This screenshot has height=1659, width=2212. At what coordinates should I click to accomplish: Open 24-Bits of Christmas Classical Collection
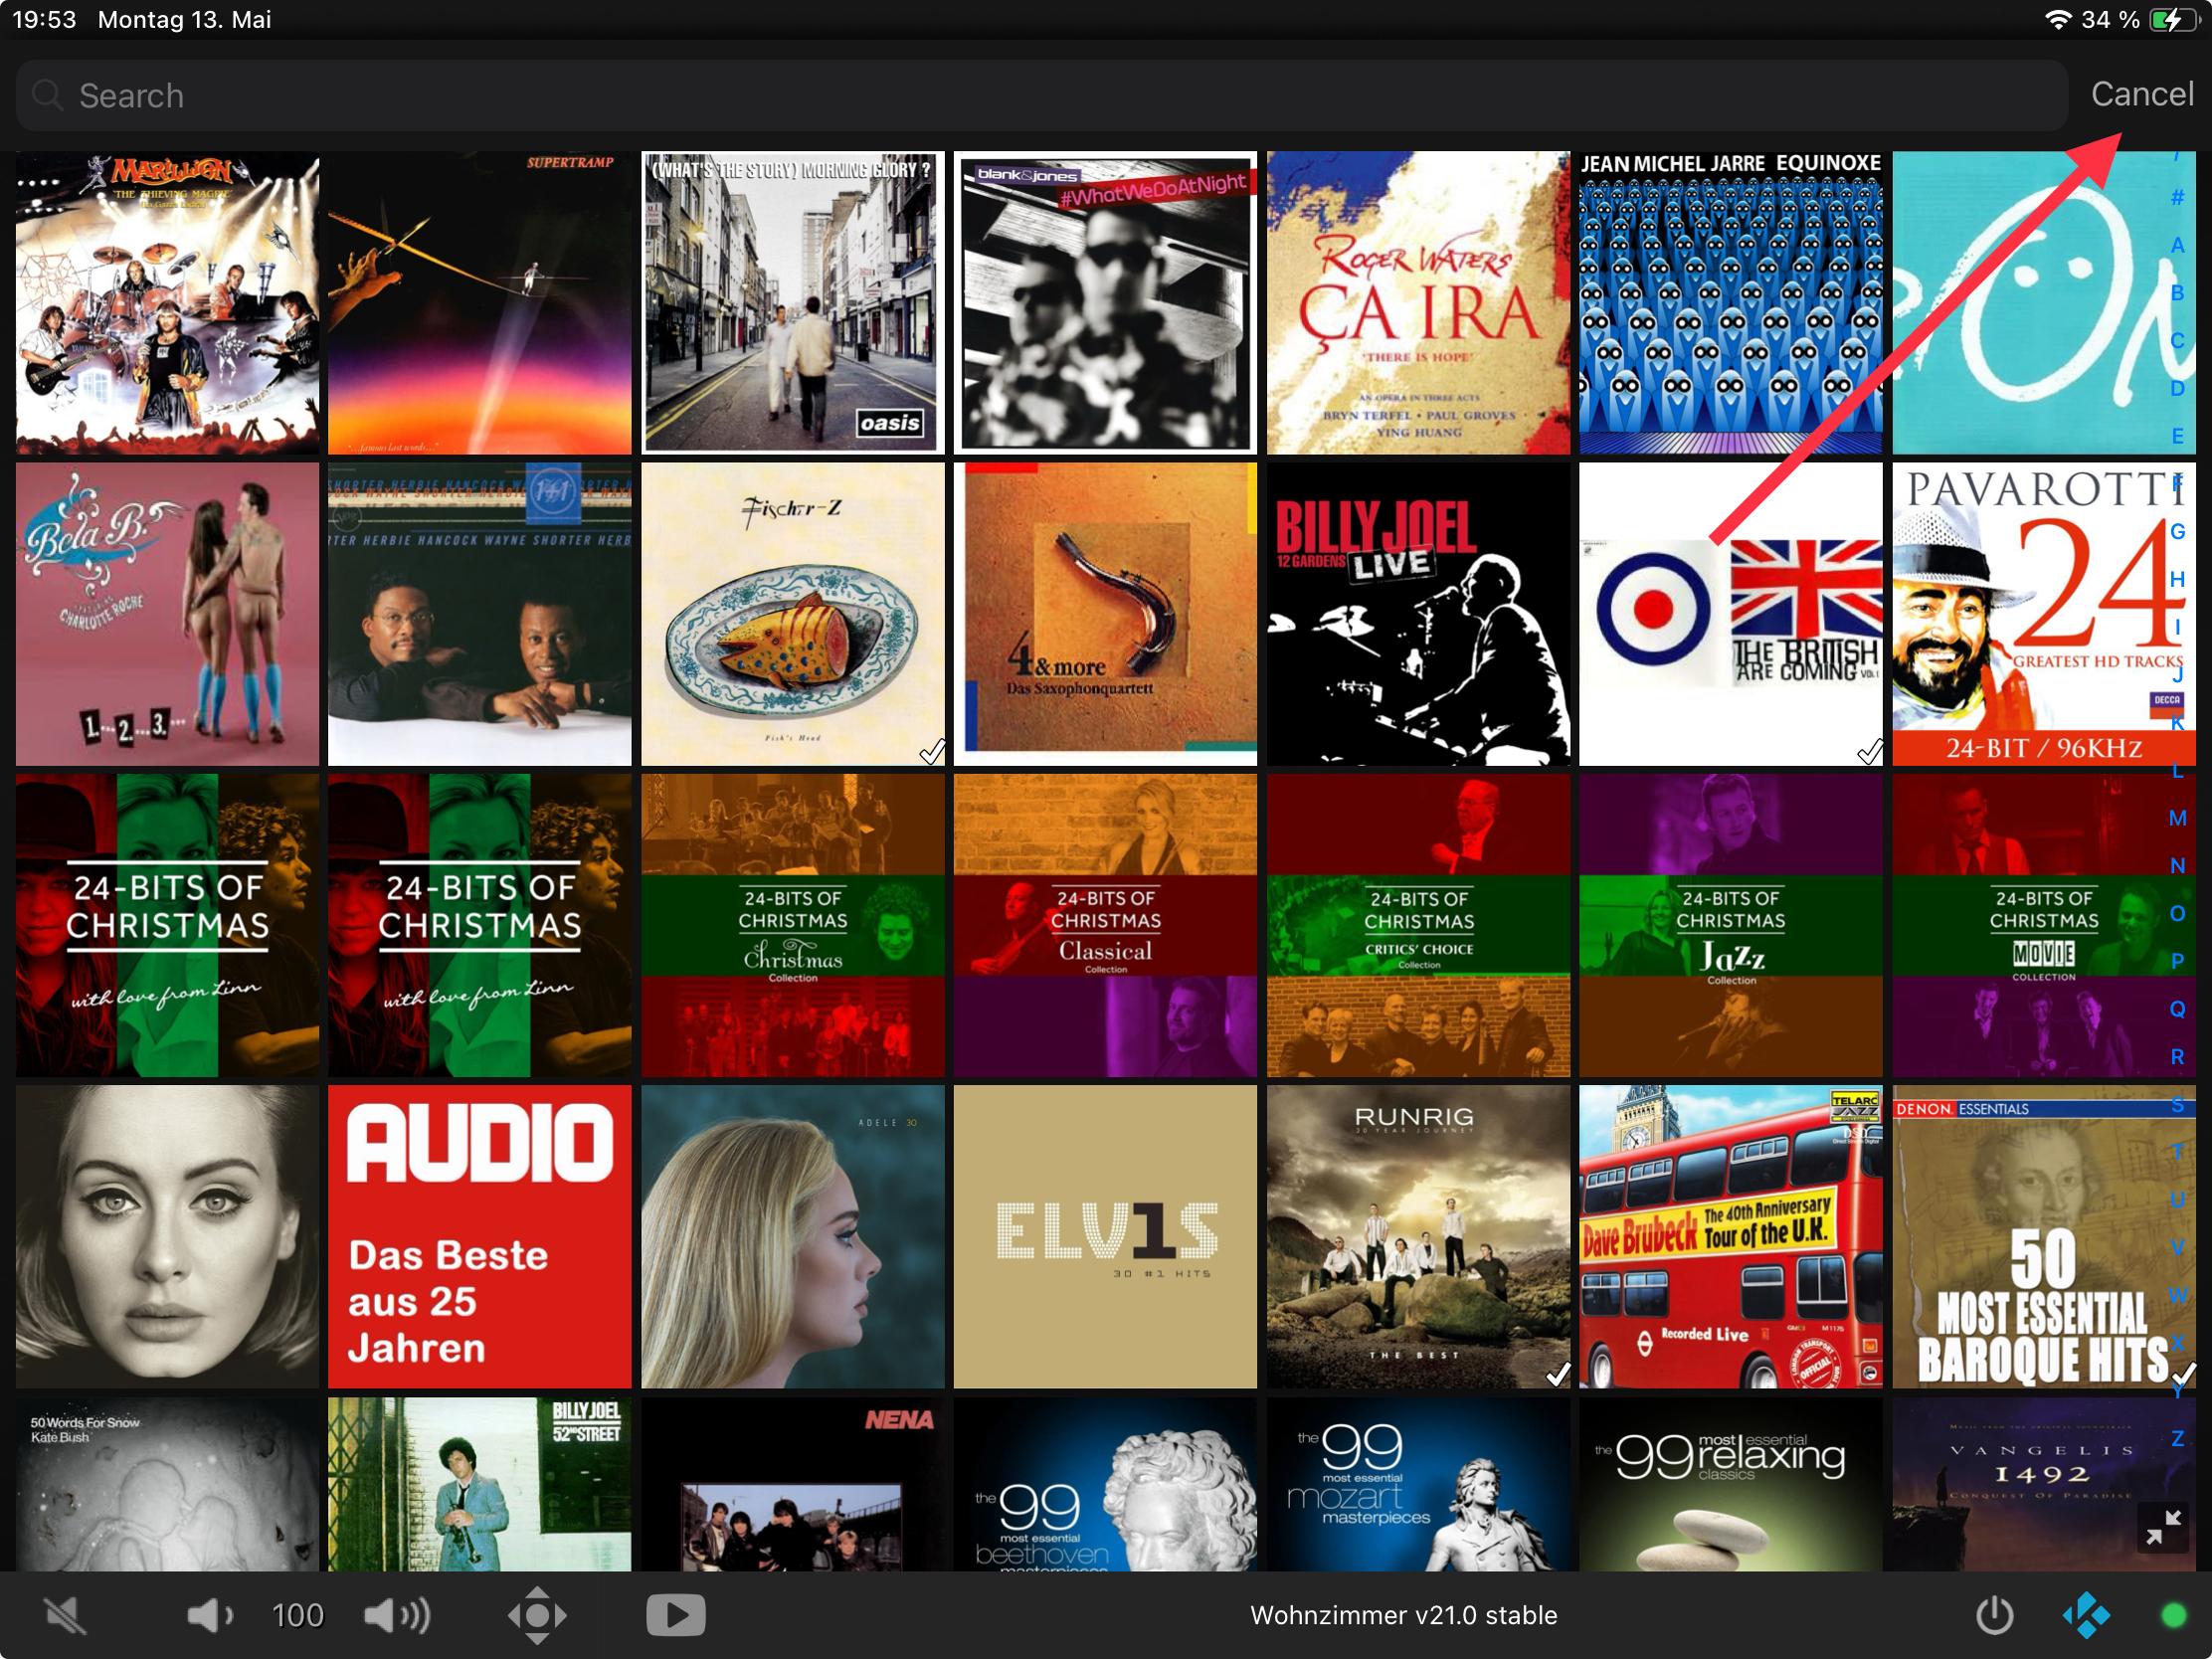click(1105, 926)
